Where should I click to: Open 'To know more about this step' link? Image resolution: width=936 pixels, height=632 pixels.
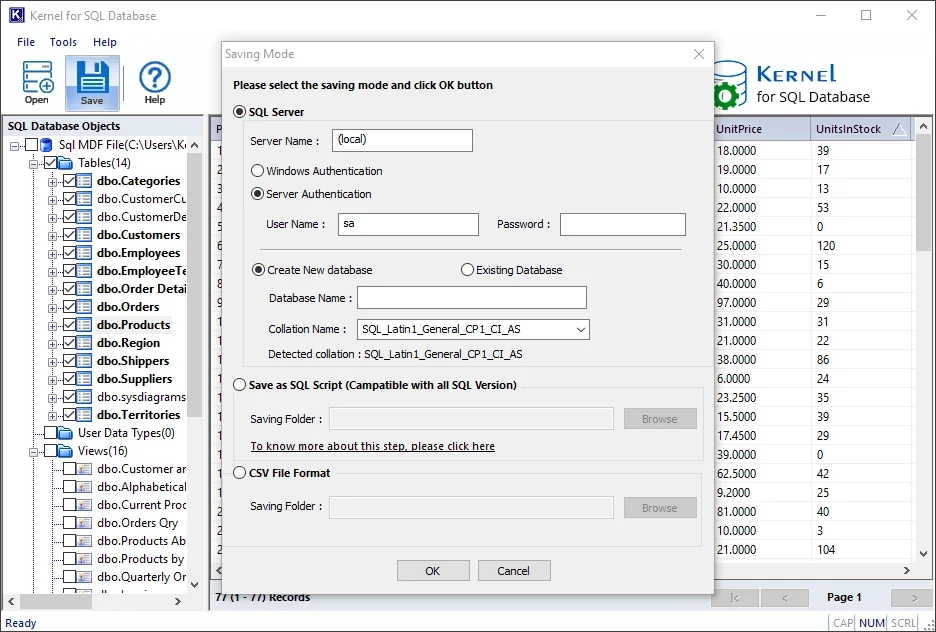372,446
